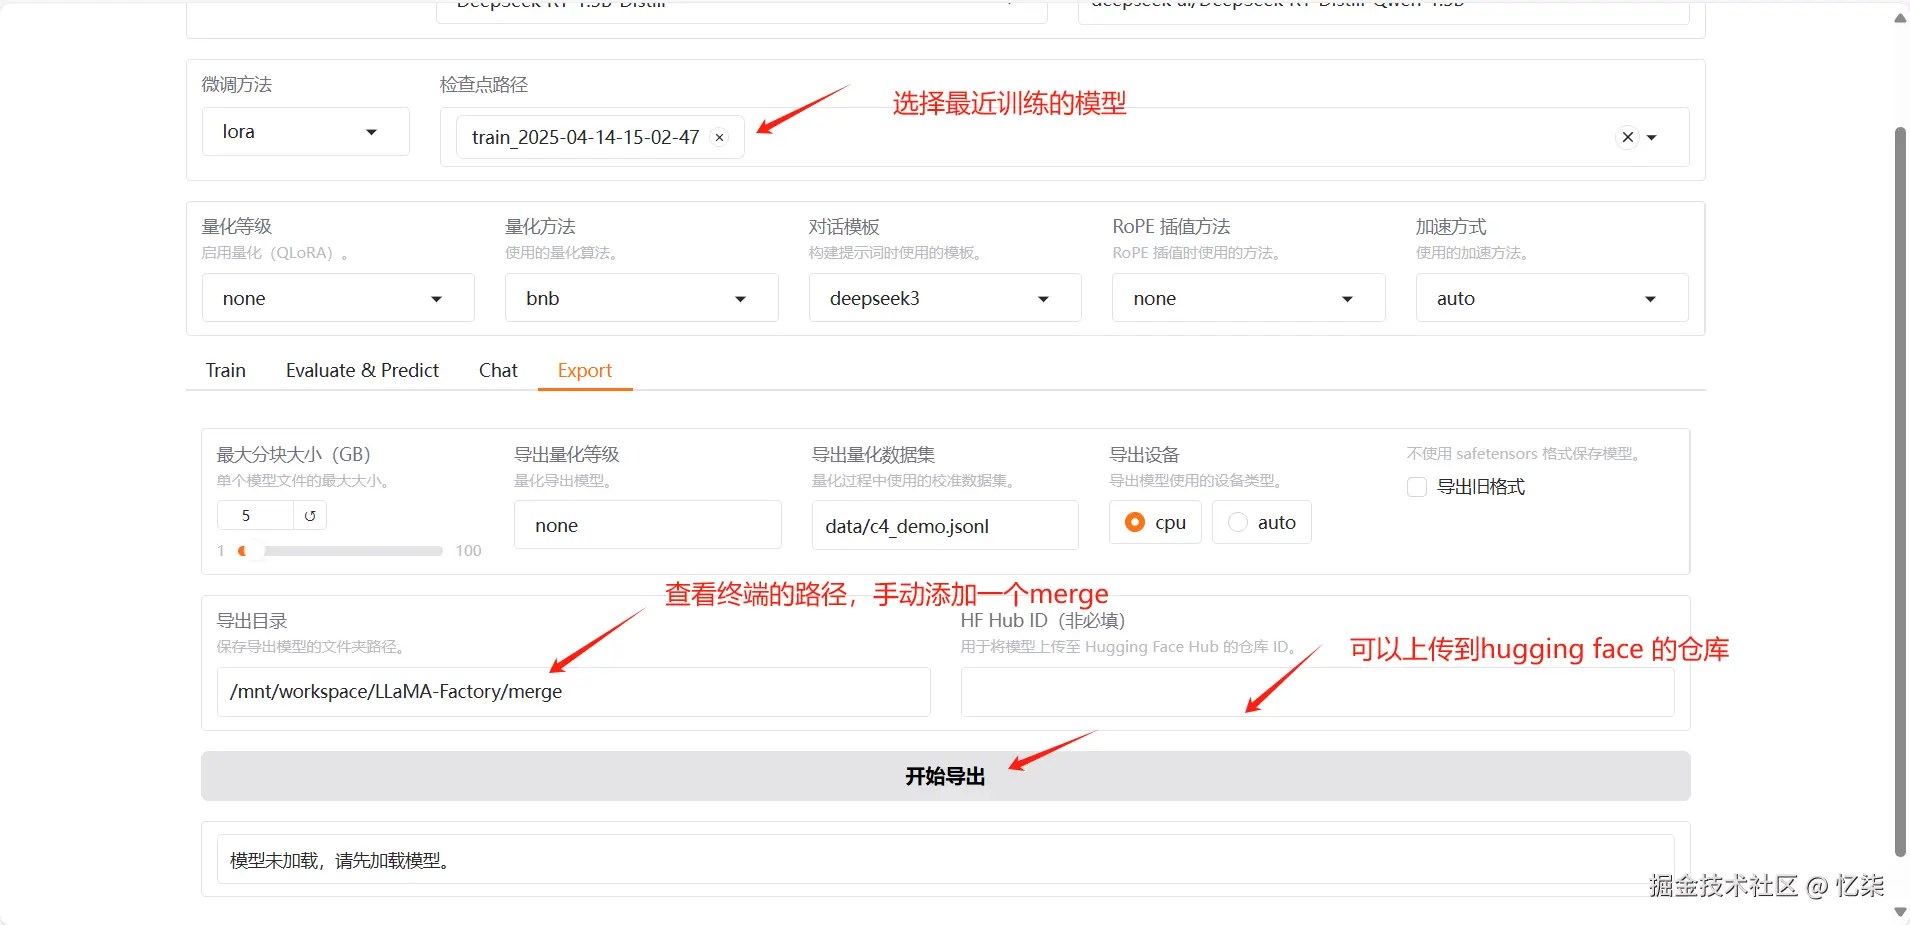
Task: Open the 微调方法 lora dropdown
Action: (306, 132)
